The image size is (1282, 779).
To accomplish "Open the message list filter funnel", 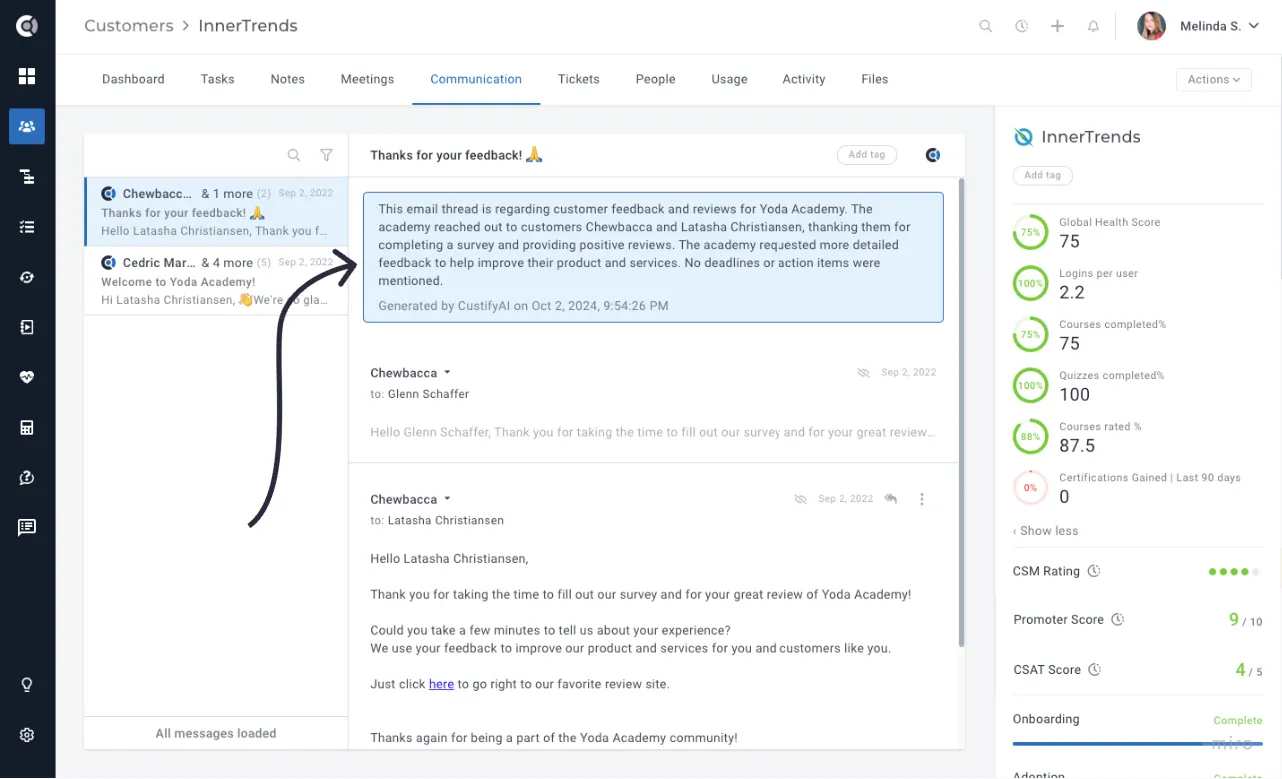I will tap(326, 155).
